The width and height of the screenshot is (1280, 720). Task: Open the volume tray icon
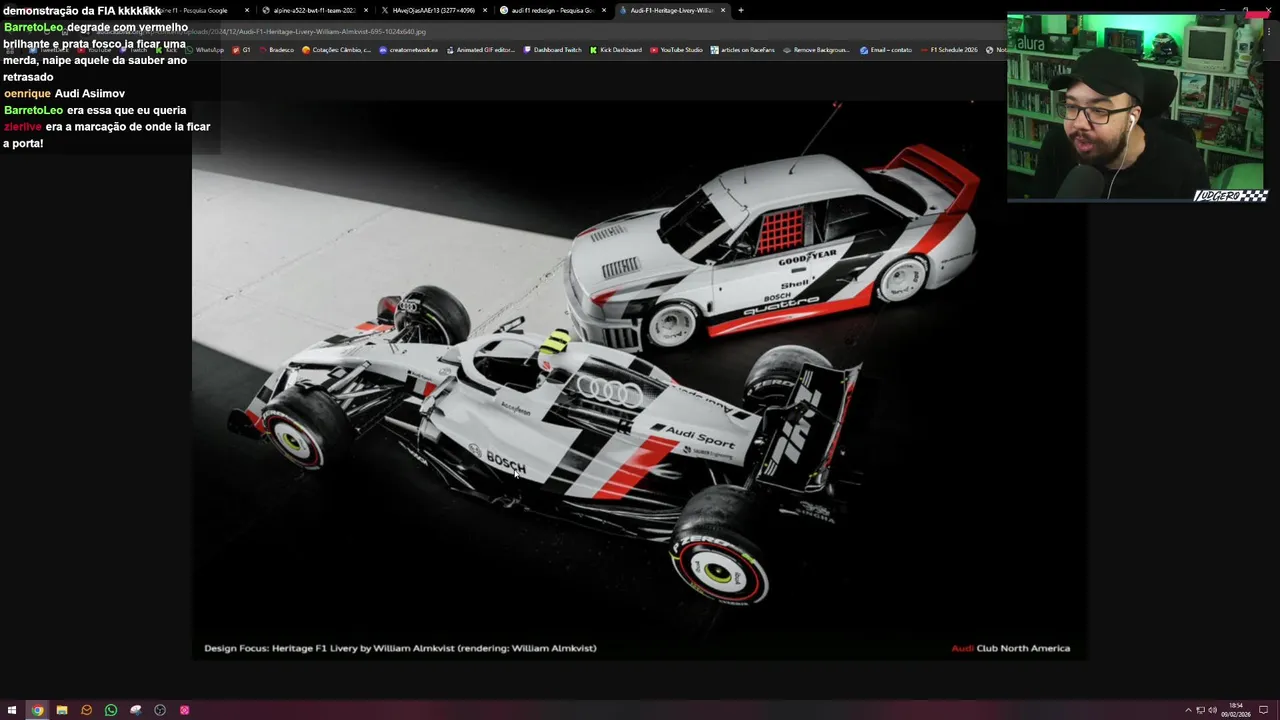click(x=1212, y=710)
